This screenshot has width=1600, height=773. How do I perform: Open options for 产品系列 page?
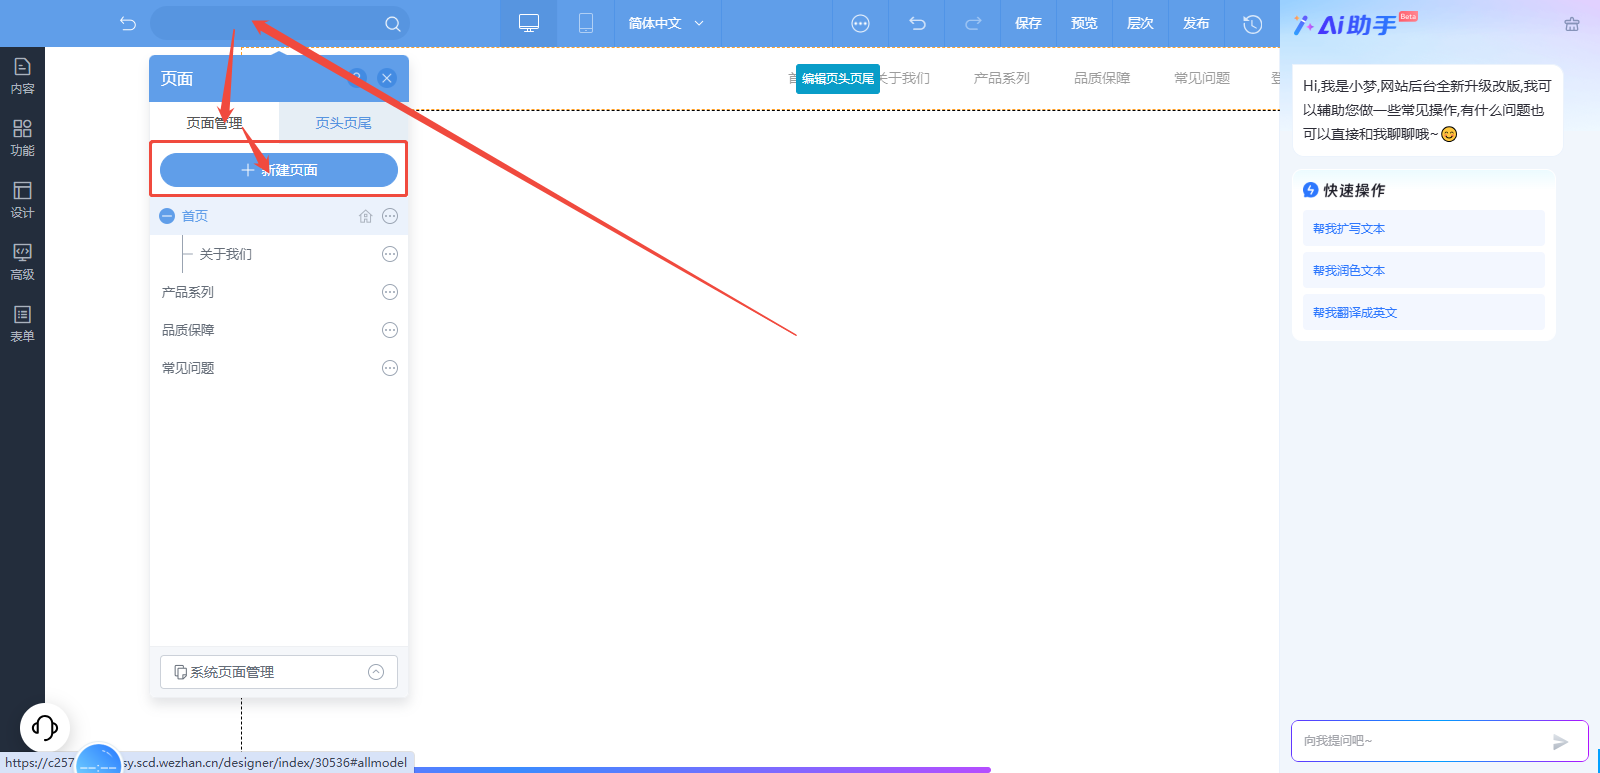(390, 292)
